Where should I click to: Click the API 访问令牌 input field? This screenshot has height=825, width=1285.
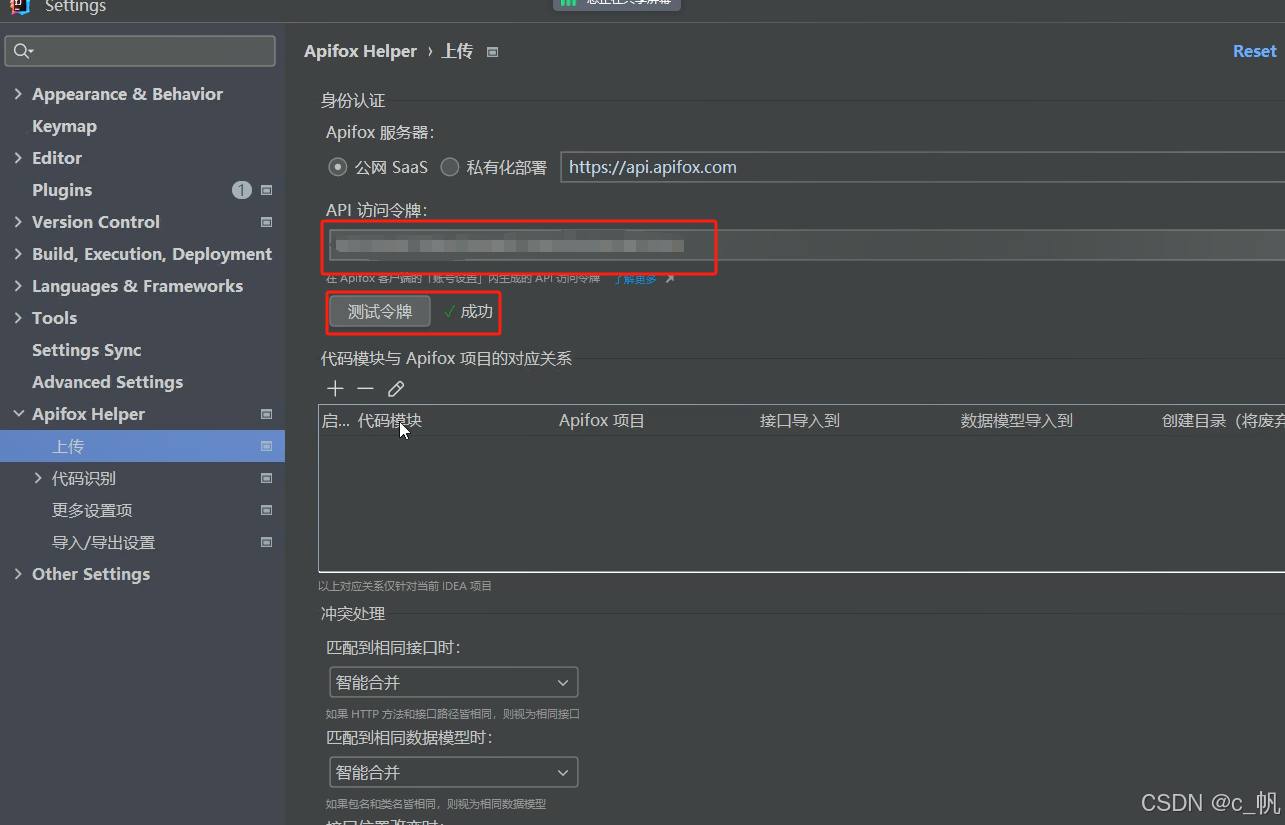805,245
